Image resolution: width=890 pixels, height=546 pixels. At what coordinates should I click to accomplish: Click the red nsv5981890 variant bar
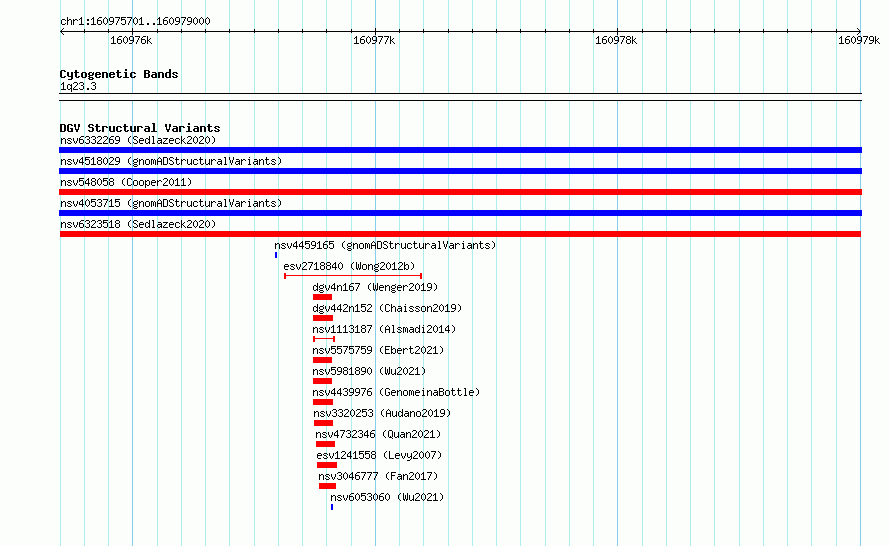point(322,381)
